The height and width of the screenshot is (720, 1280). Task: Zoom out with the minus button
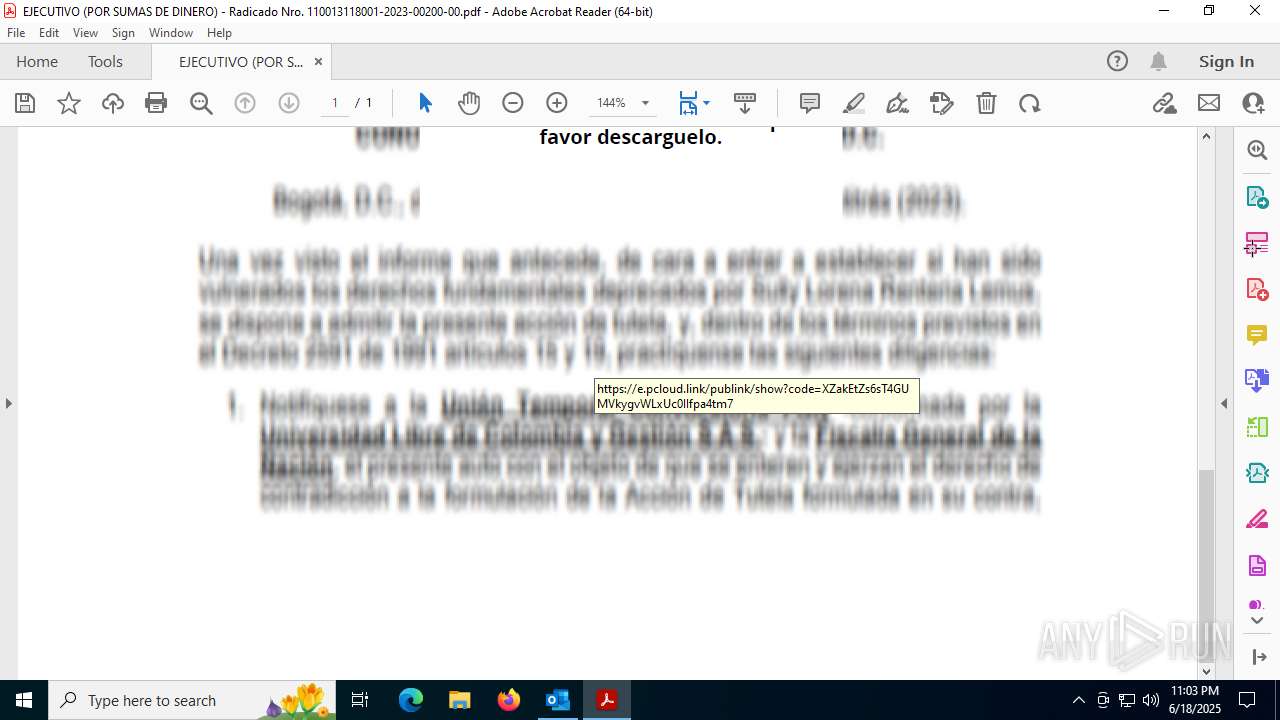[x=513, y=103]
